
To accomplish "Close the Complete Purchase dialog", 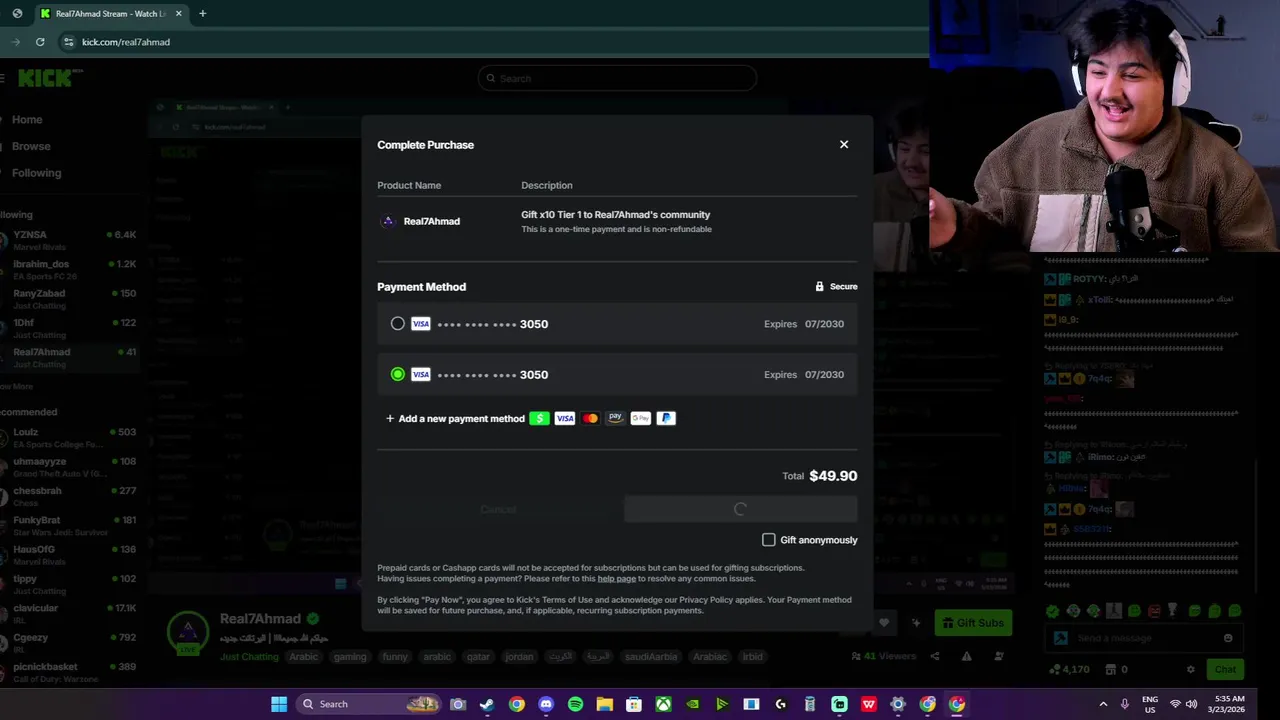I will (x=844, y=145).
